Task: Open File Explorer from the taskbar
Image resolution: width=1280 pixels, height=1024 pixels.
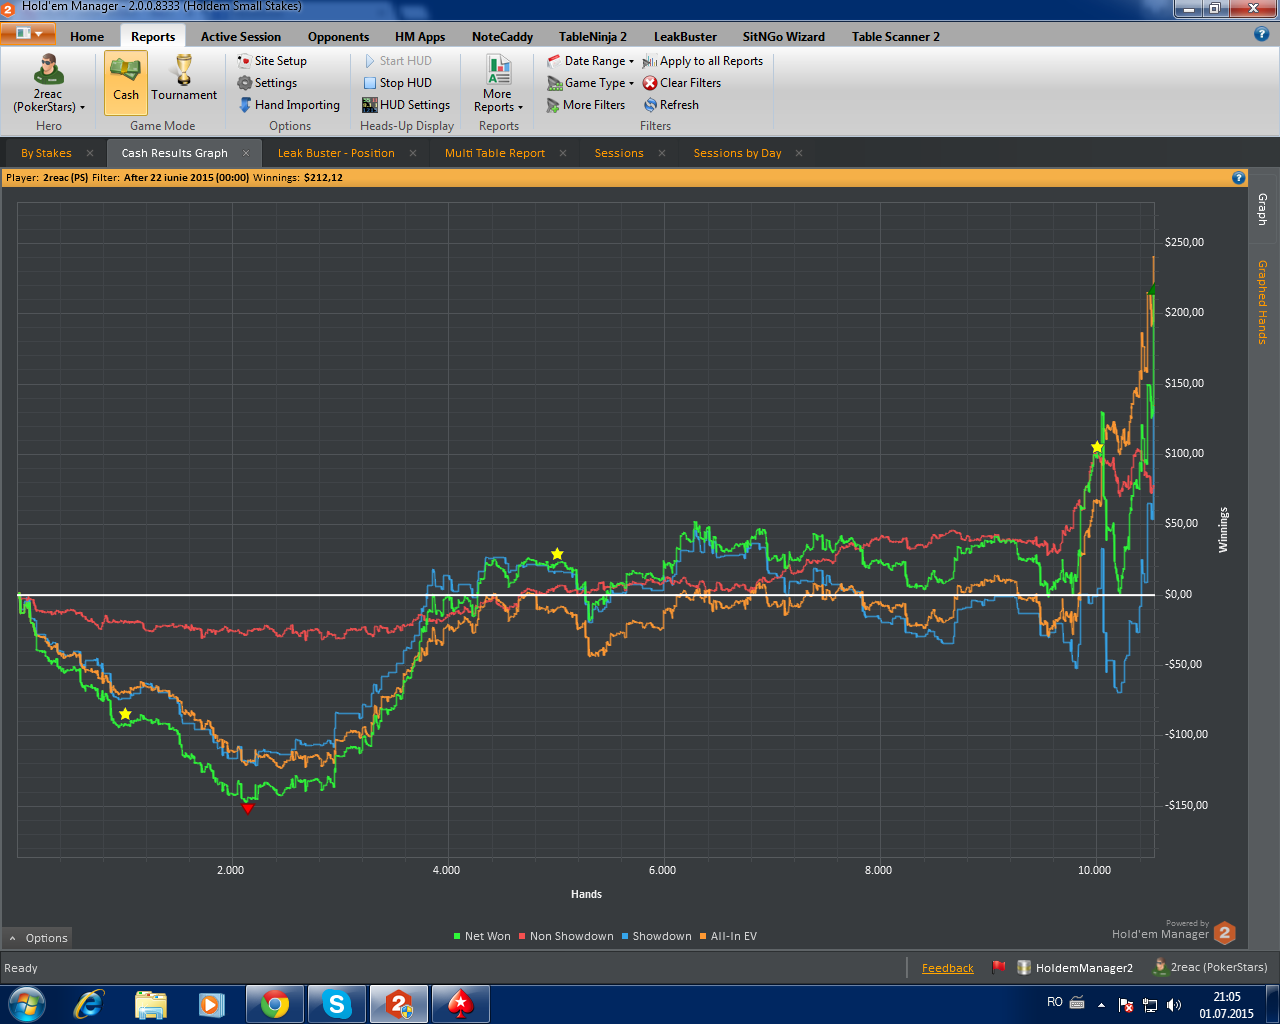Action: pyautogui.click(x=151, y=1004)
